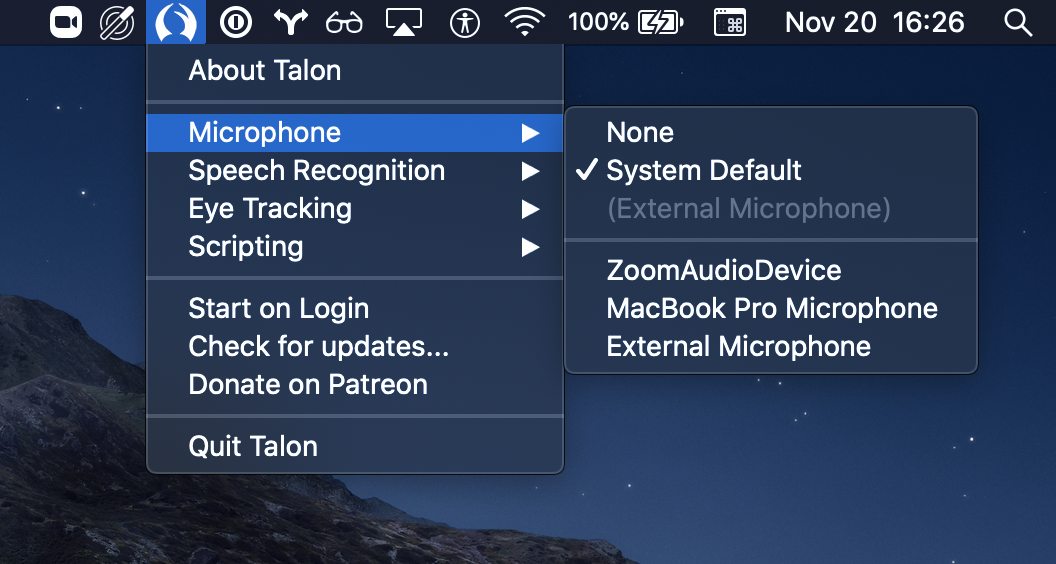
Task: Click Check for updates
Action: point(319,347)
